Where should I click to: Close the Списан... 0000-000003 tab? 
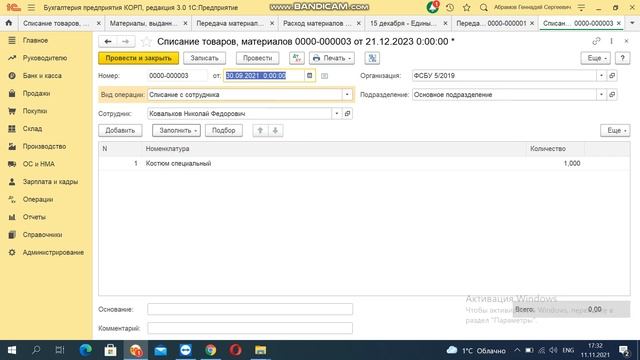[619, 23]
